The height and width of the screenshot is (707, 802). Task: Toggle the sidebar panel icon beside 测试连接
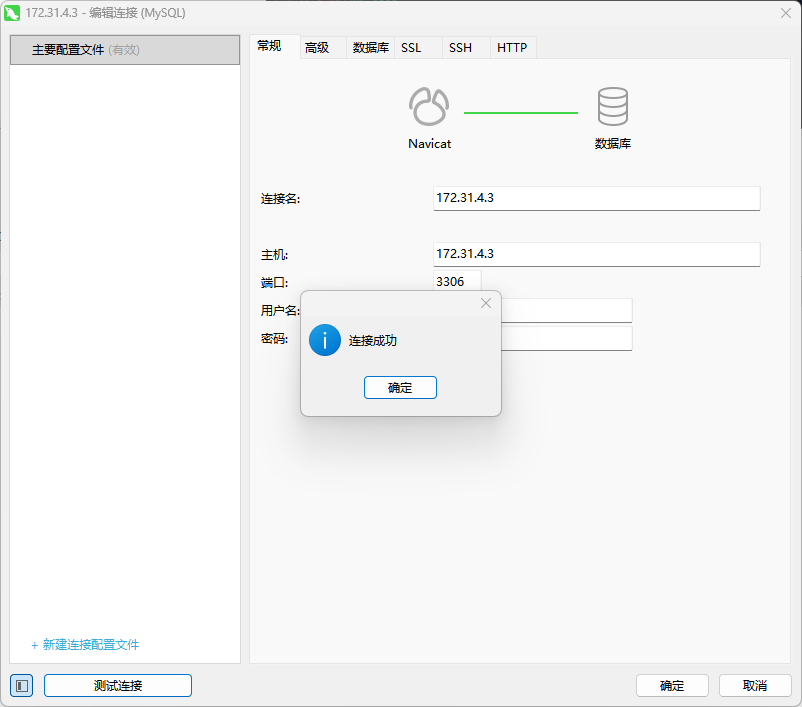tap(22, 685)
